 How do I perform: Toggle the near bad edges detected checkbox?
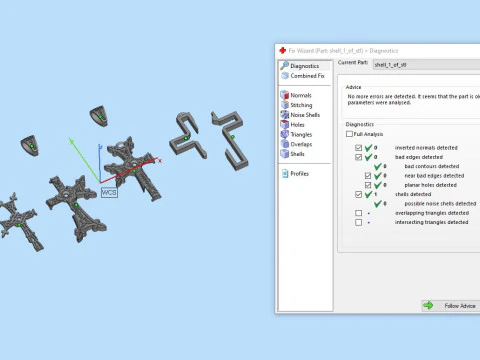coord(368,175)
